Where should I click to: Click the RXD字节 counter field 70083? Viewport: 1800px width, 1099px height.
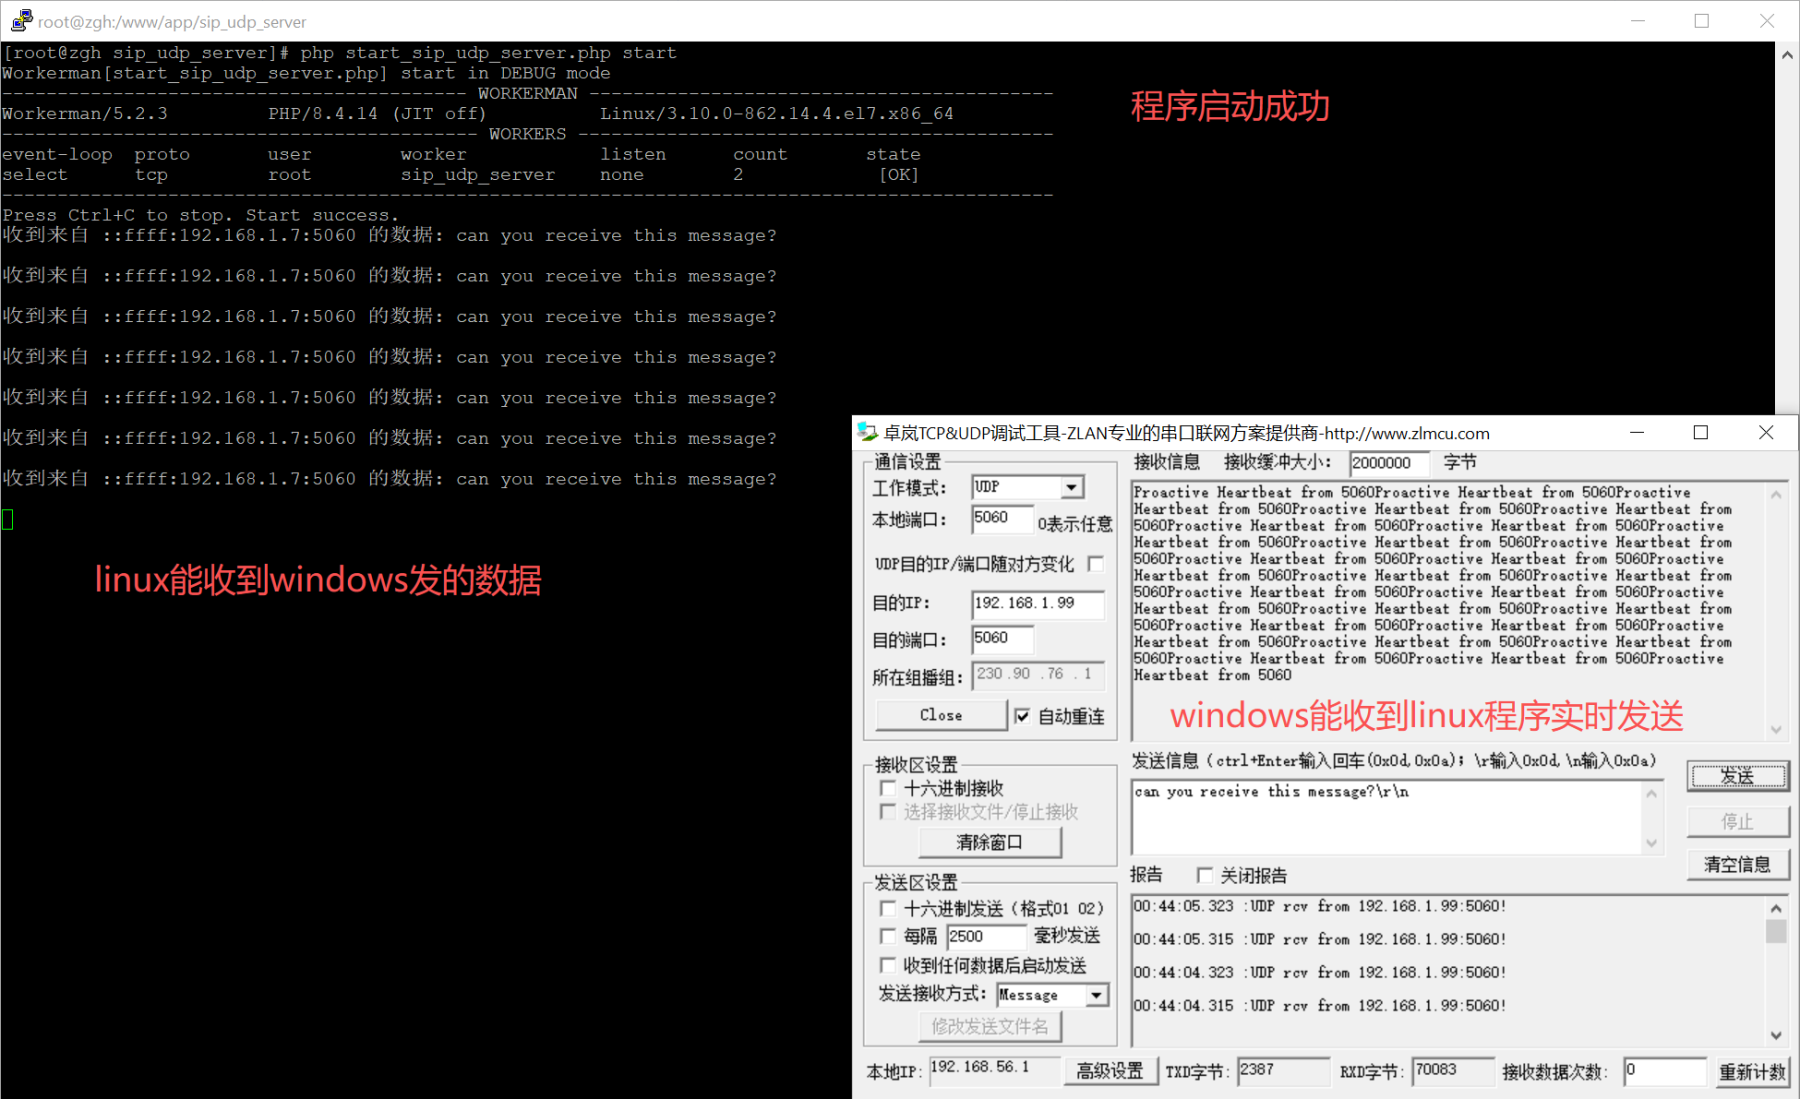coord(1453,1070)
